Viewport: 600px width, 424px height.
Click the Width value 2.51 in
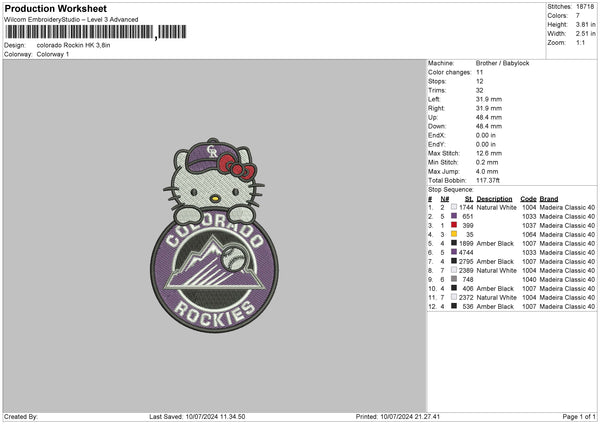tap(585, 34)
